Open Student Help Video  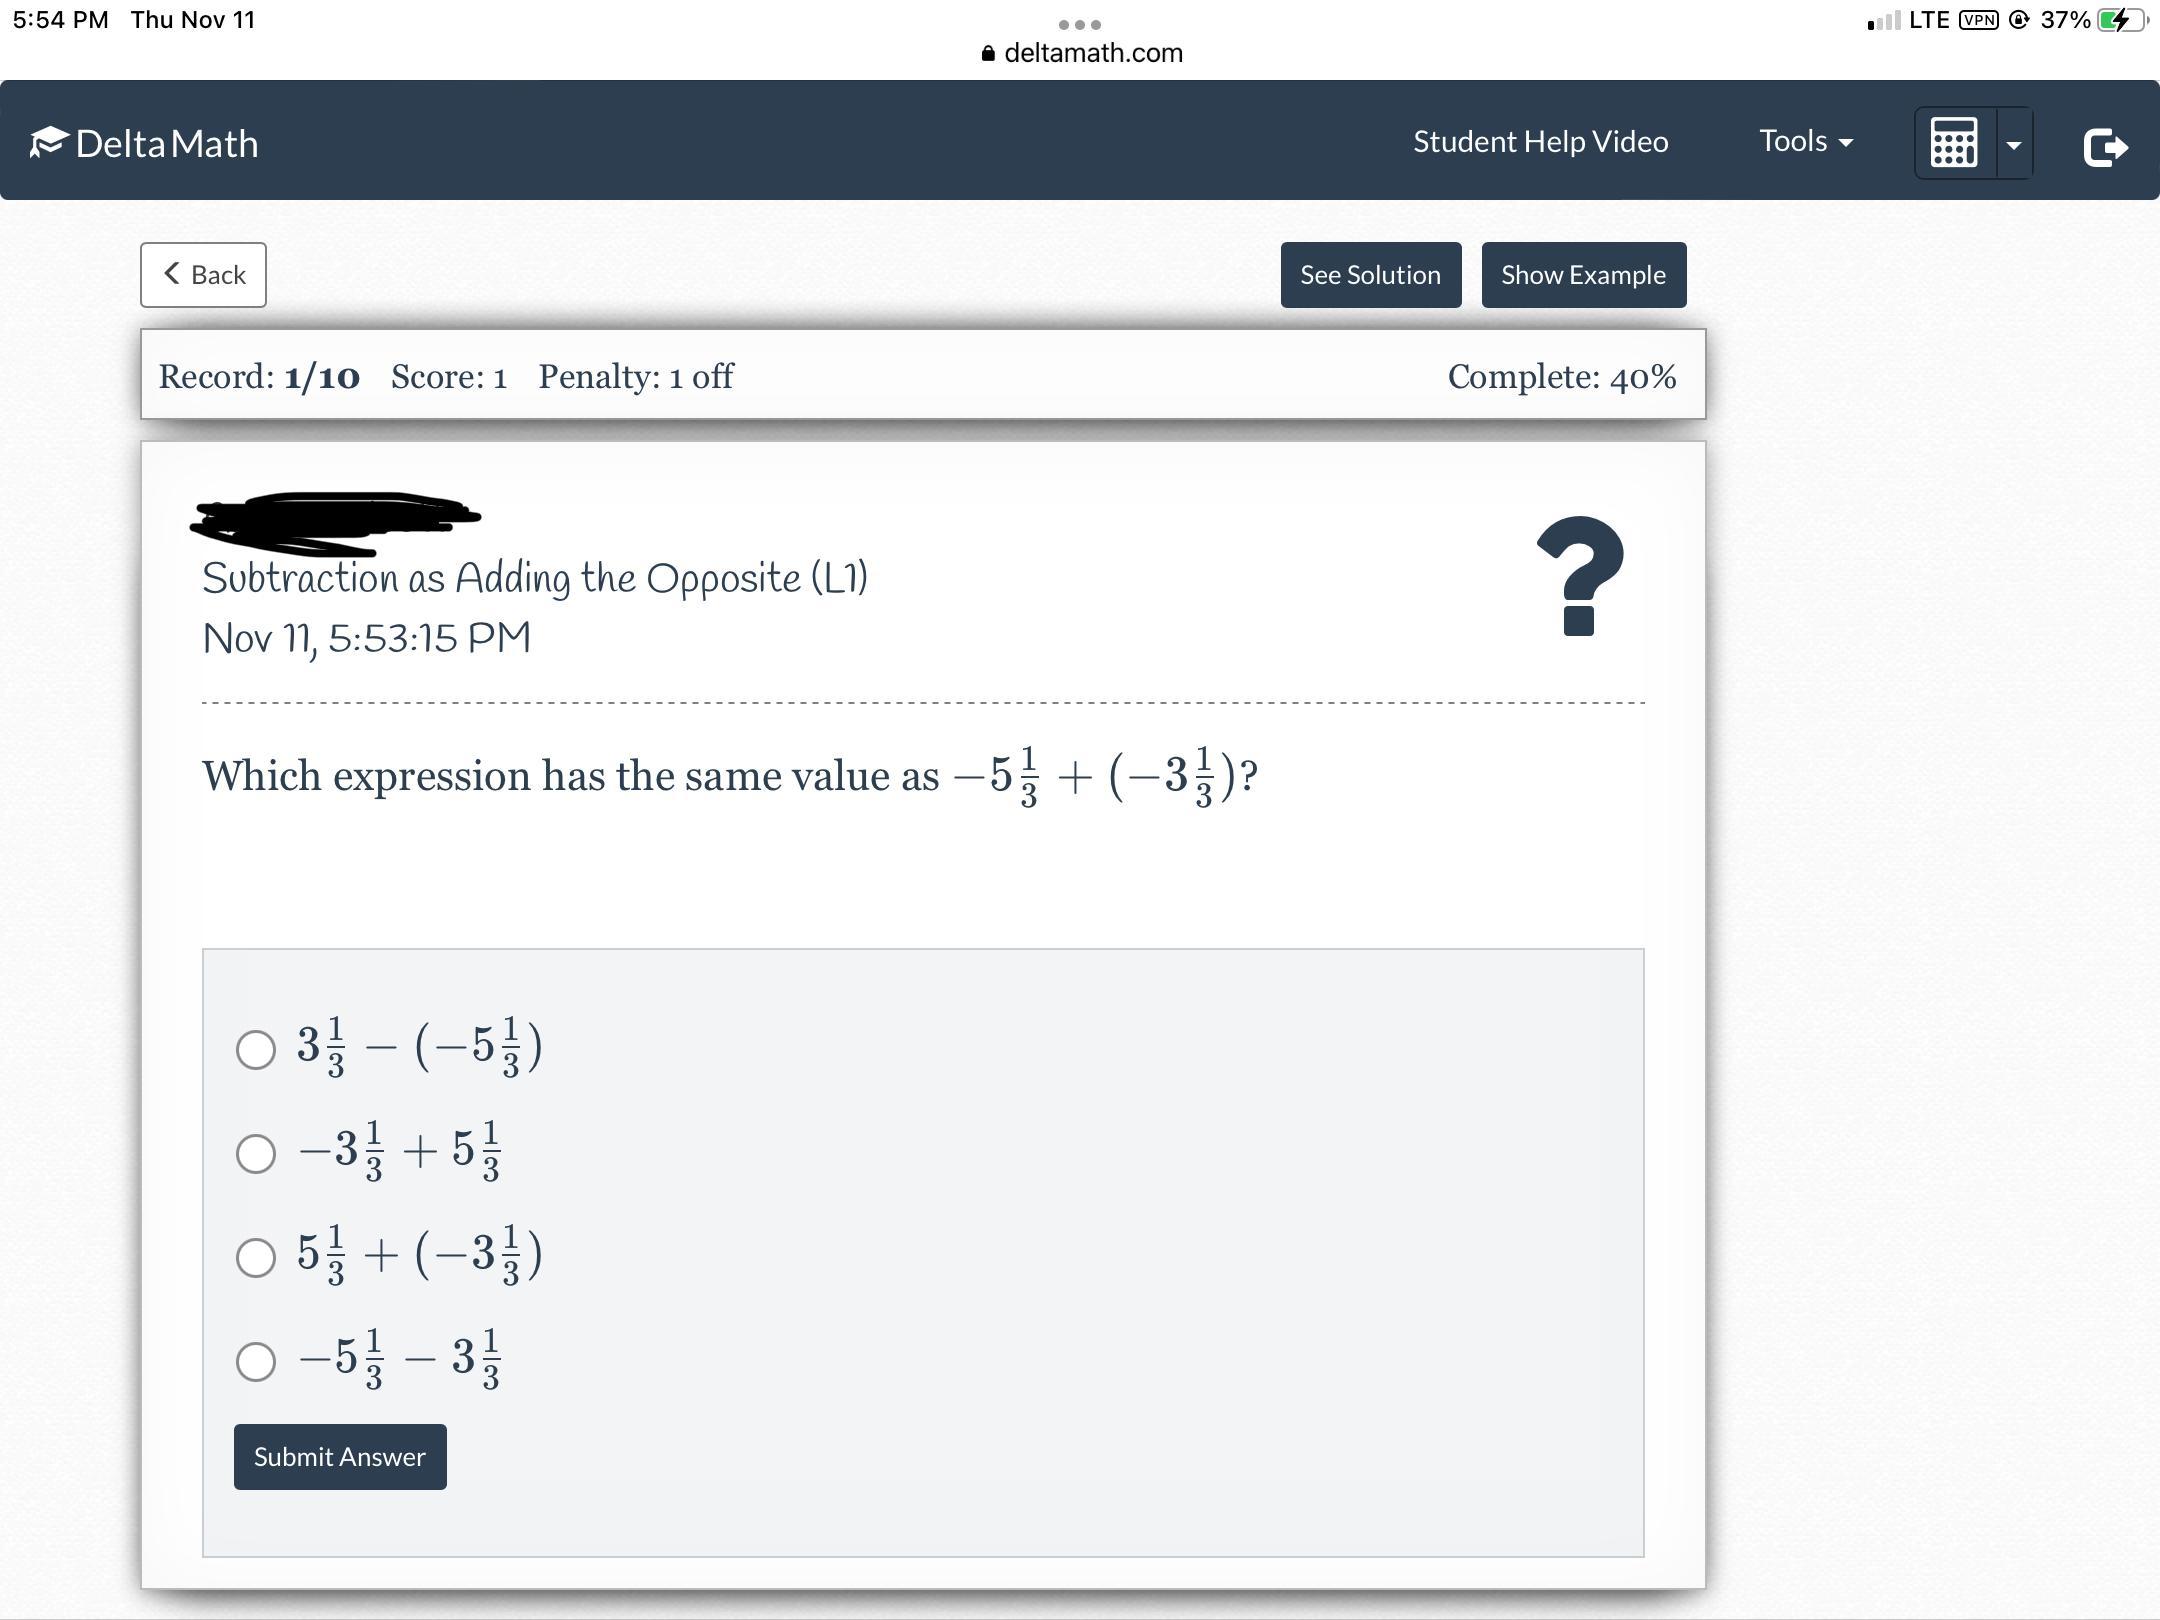coord(1540,141)
